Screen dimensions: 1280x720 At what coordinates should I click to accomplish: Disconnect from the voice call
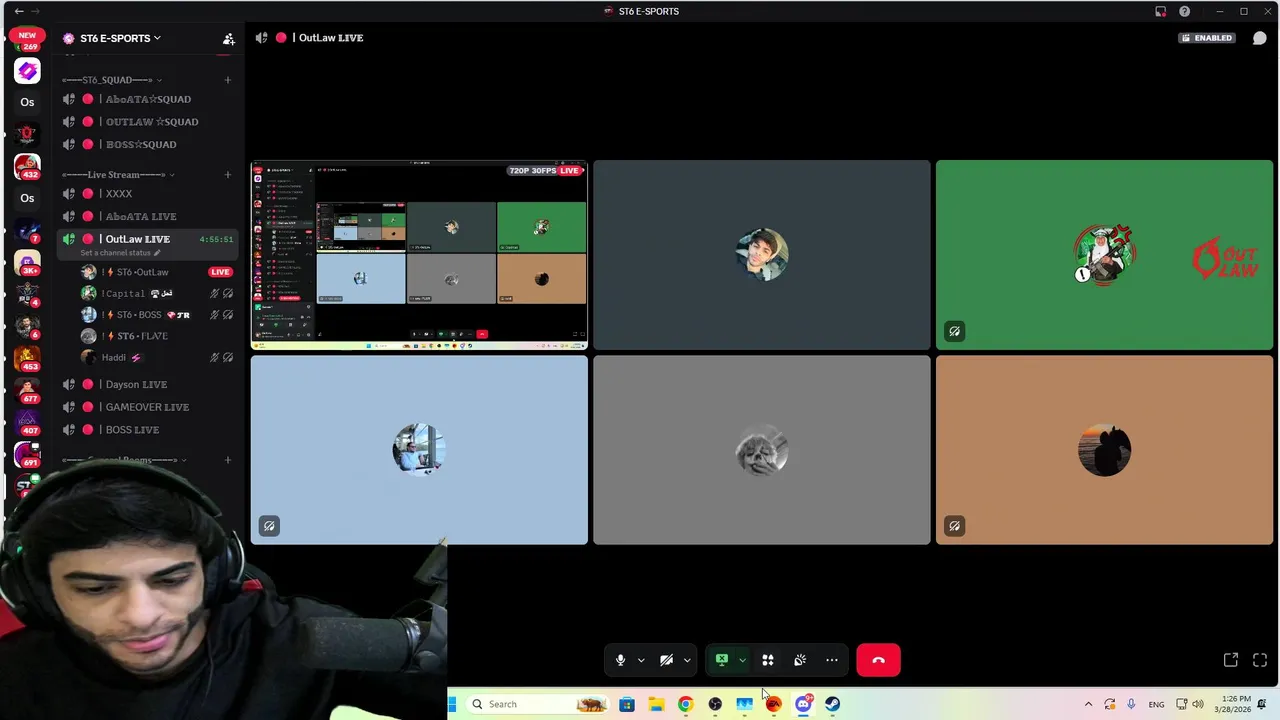(x=878, y=660)
